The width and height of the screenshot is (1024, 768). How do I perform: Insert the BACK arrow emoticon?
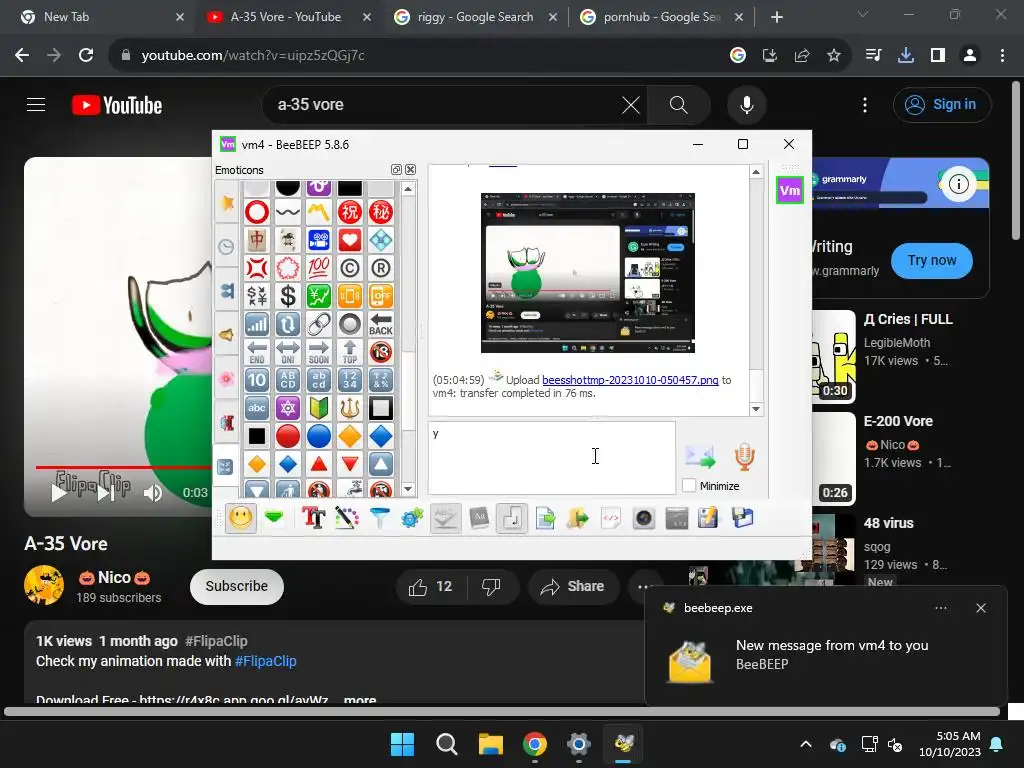[381, 324]
